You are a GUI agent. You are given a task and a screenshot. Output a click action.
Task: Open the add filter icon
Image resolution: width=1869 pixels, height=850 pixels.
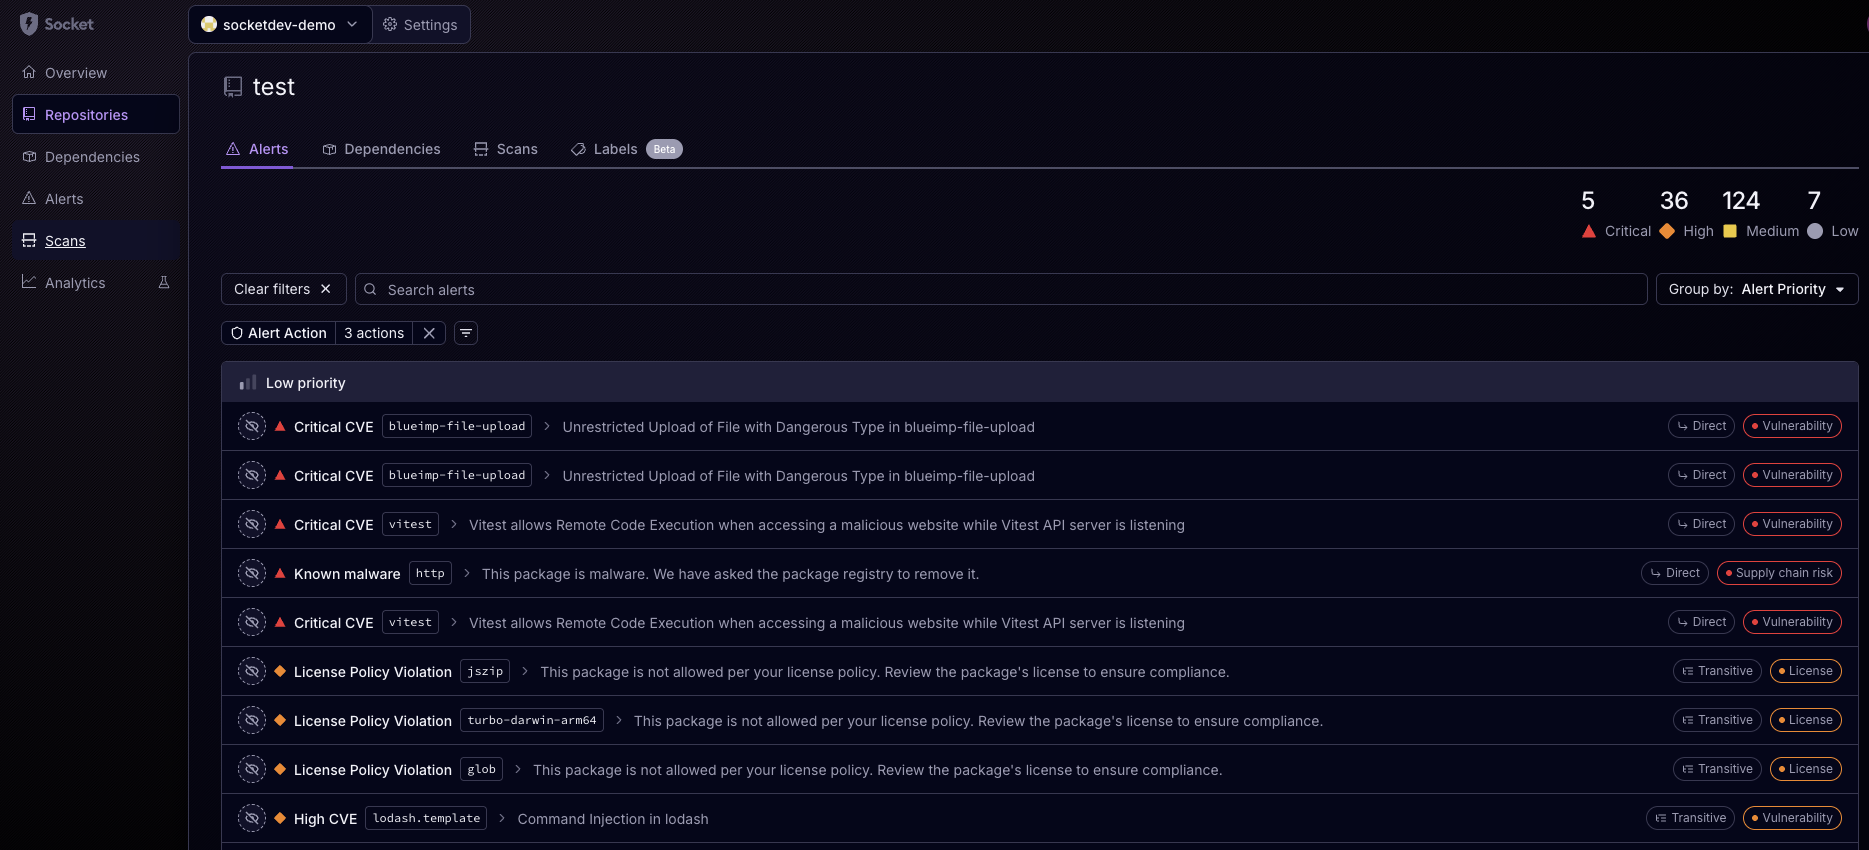point(466,333)
